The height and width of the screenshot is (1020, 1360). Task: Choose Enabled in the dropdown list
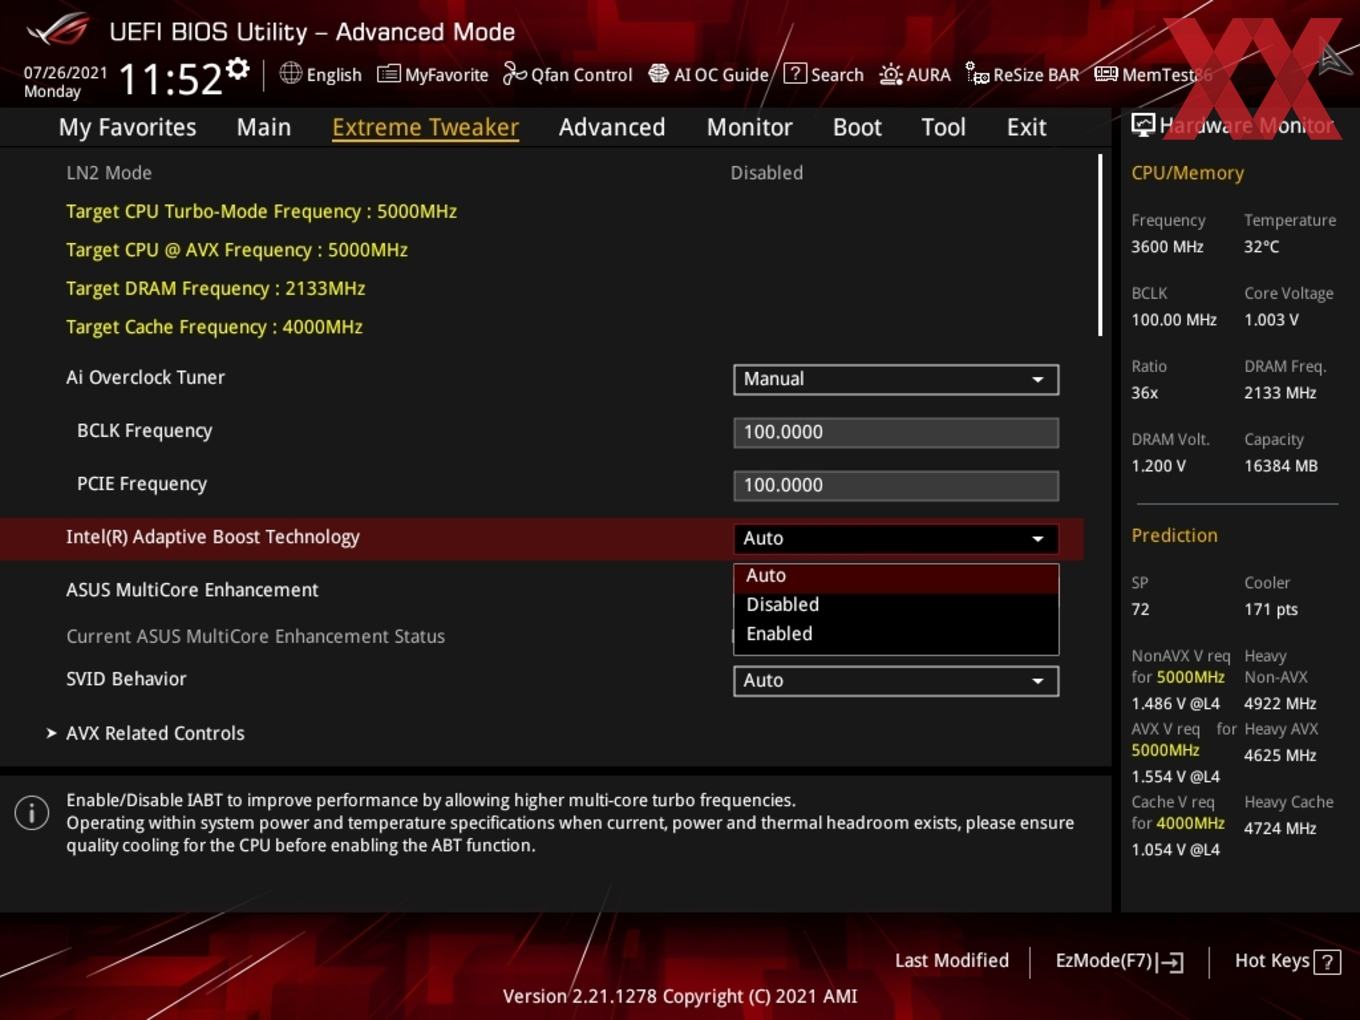point(896,634)
